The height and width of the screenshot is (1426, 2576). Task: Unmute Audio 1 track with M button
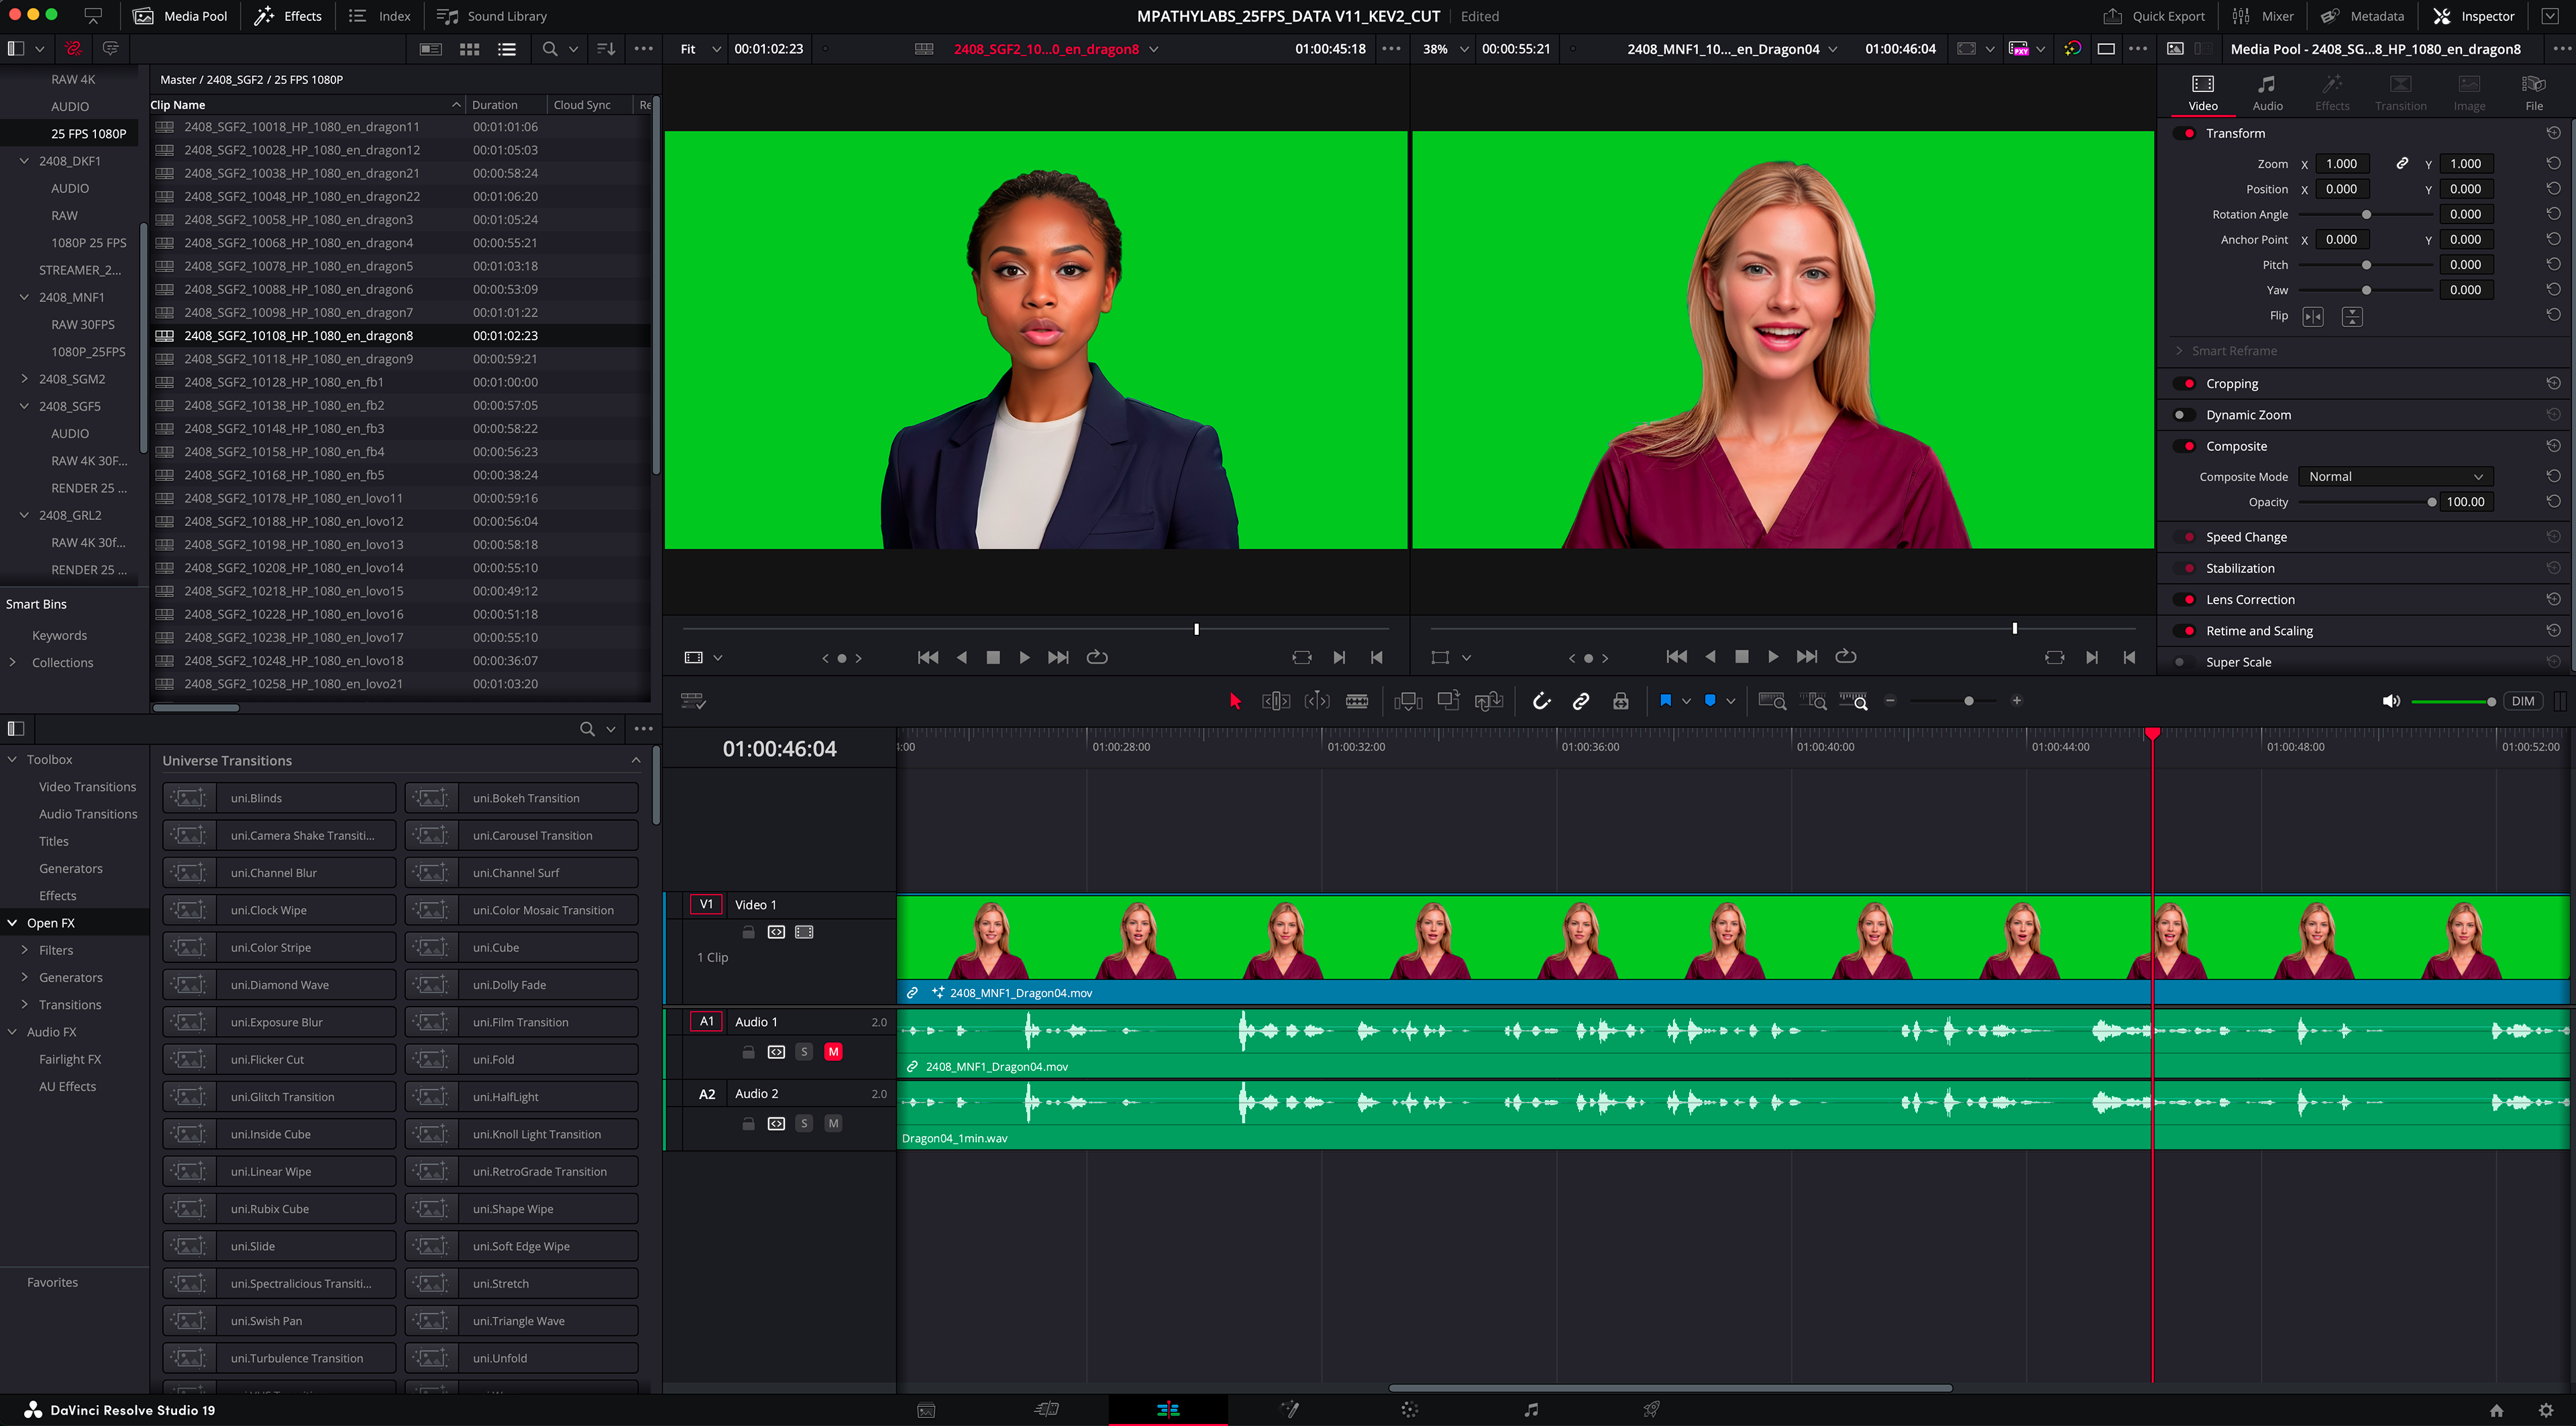pyautogui.click(x=833, y=1052)
